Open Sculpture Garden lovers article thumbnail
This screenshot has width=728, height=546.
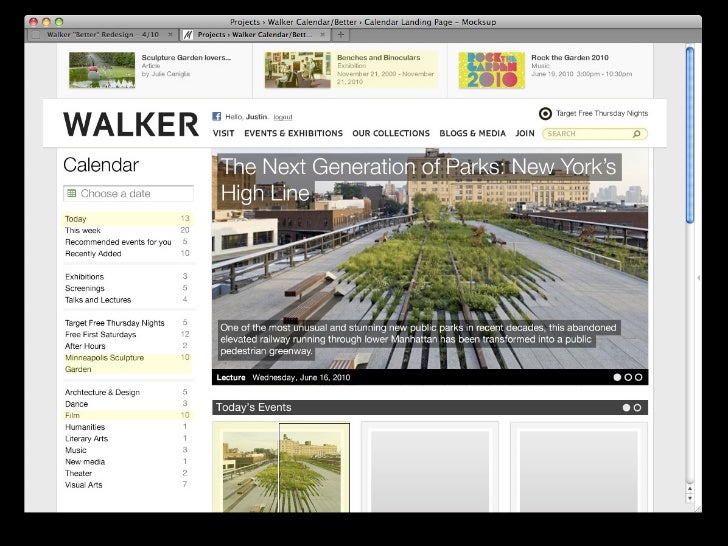point(102,70)
